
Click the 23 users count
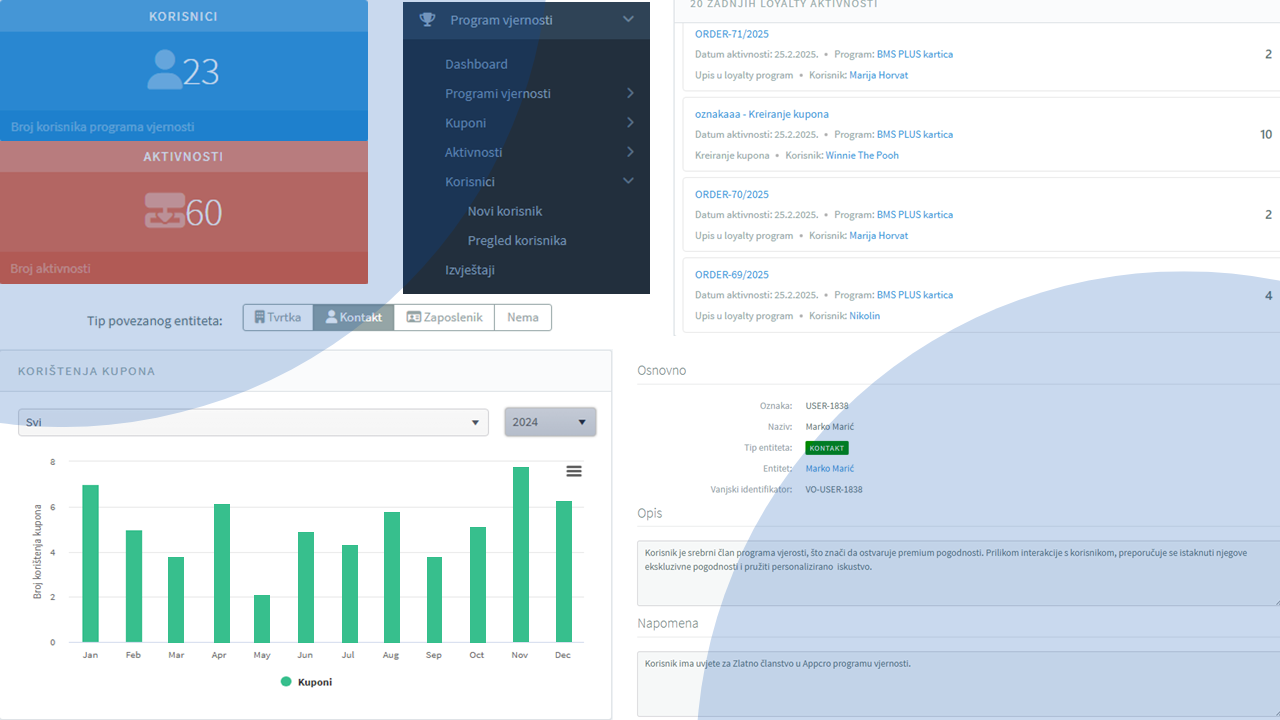[201, 72]
